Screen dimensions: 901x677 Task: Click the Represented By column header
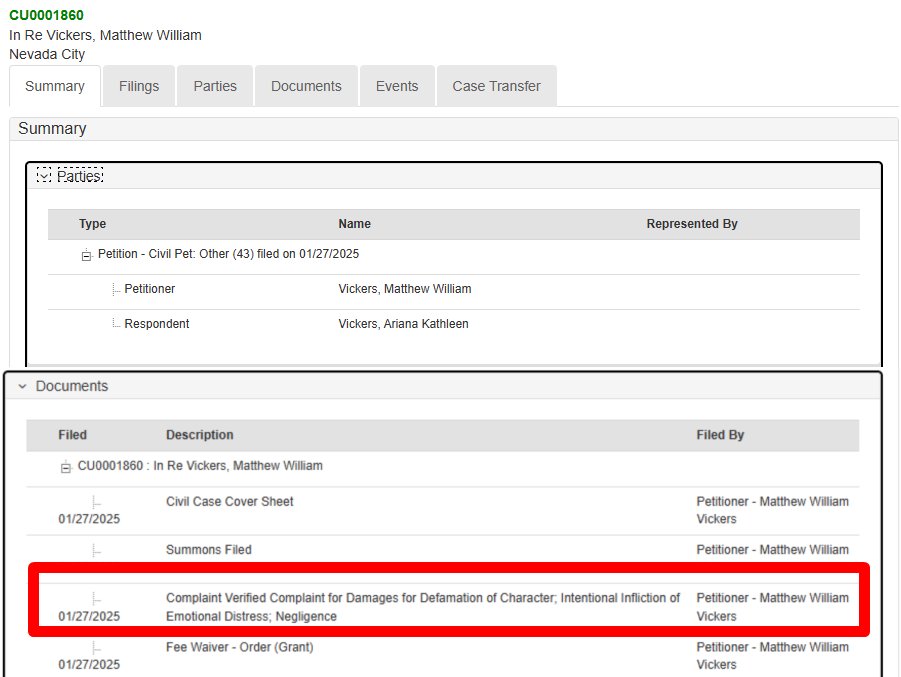click(x=692, y=224)
